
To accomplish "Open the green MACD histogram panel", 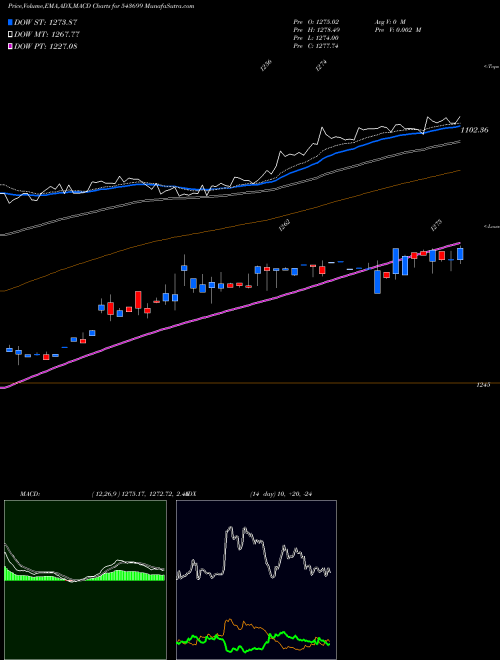I will click(x=85, y=580).
